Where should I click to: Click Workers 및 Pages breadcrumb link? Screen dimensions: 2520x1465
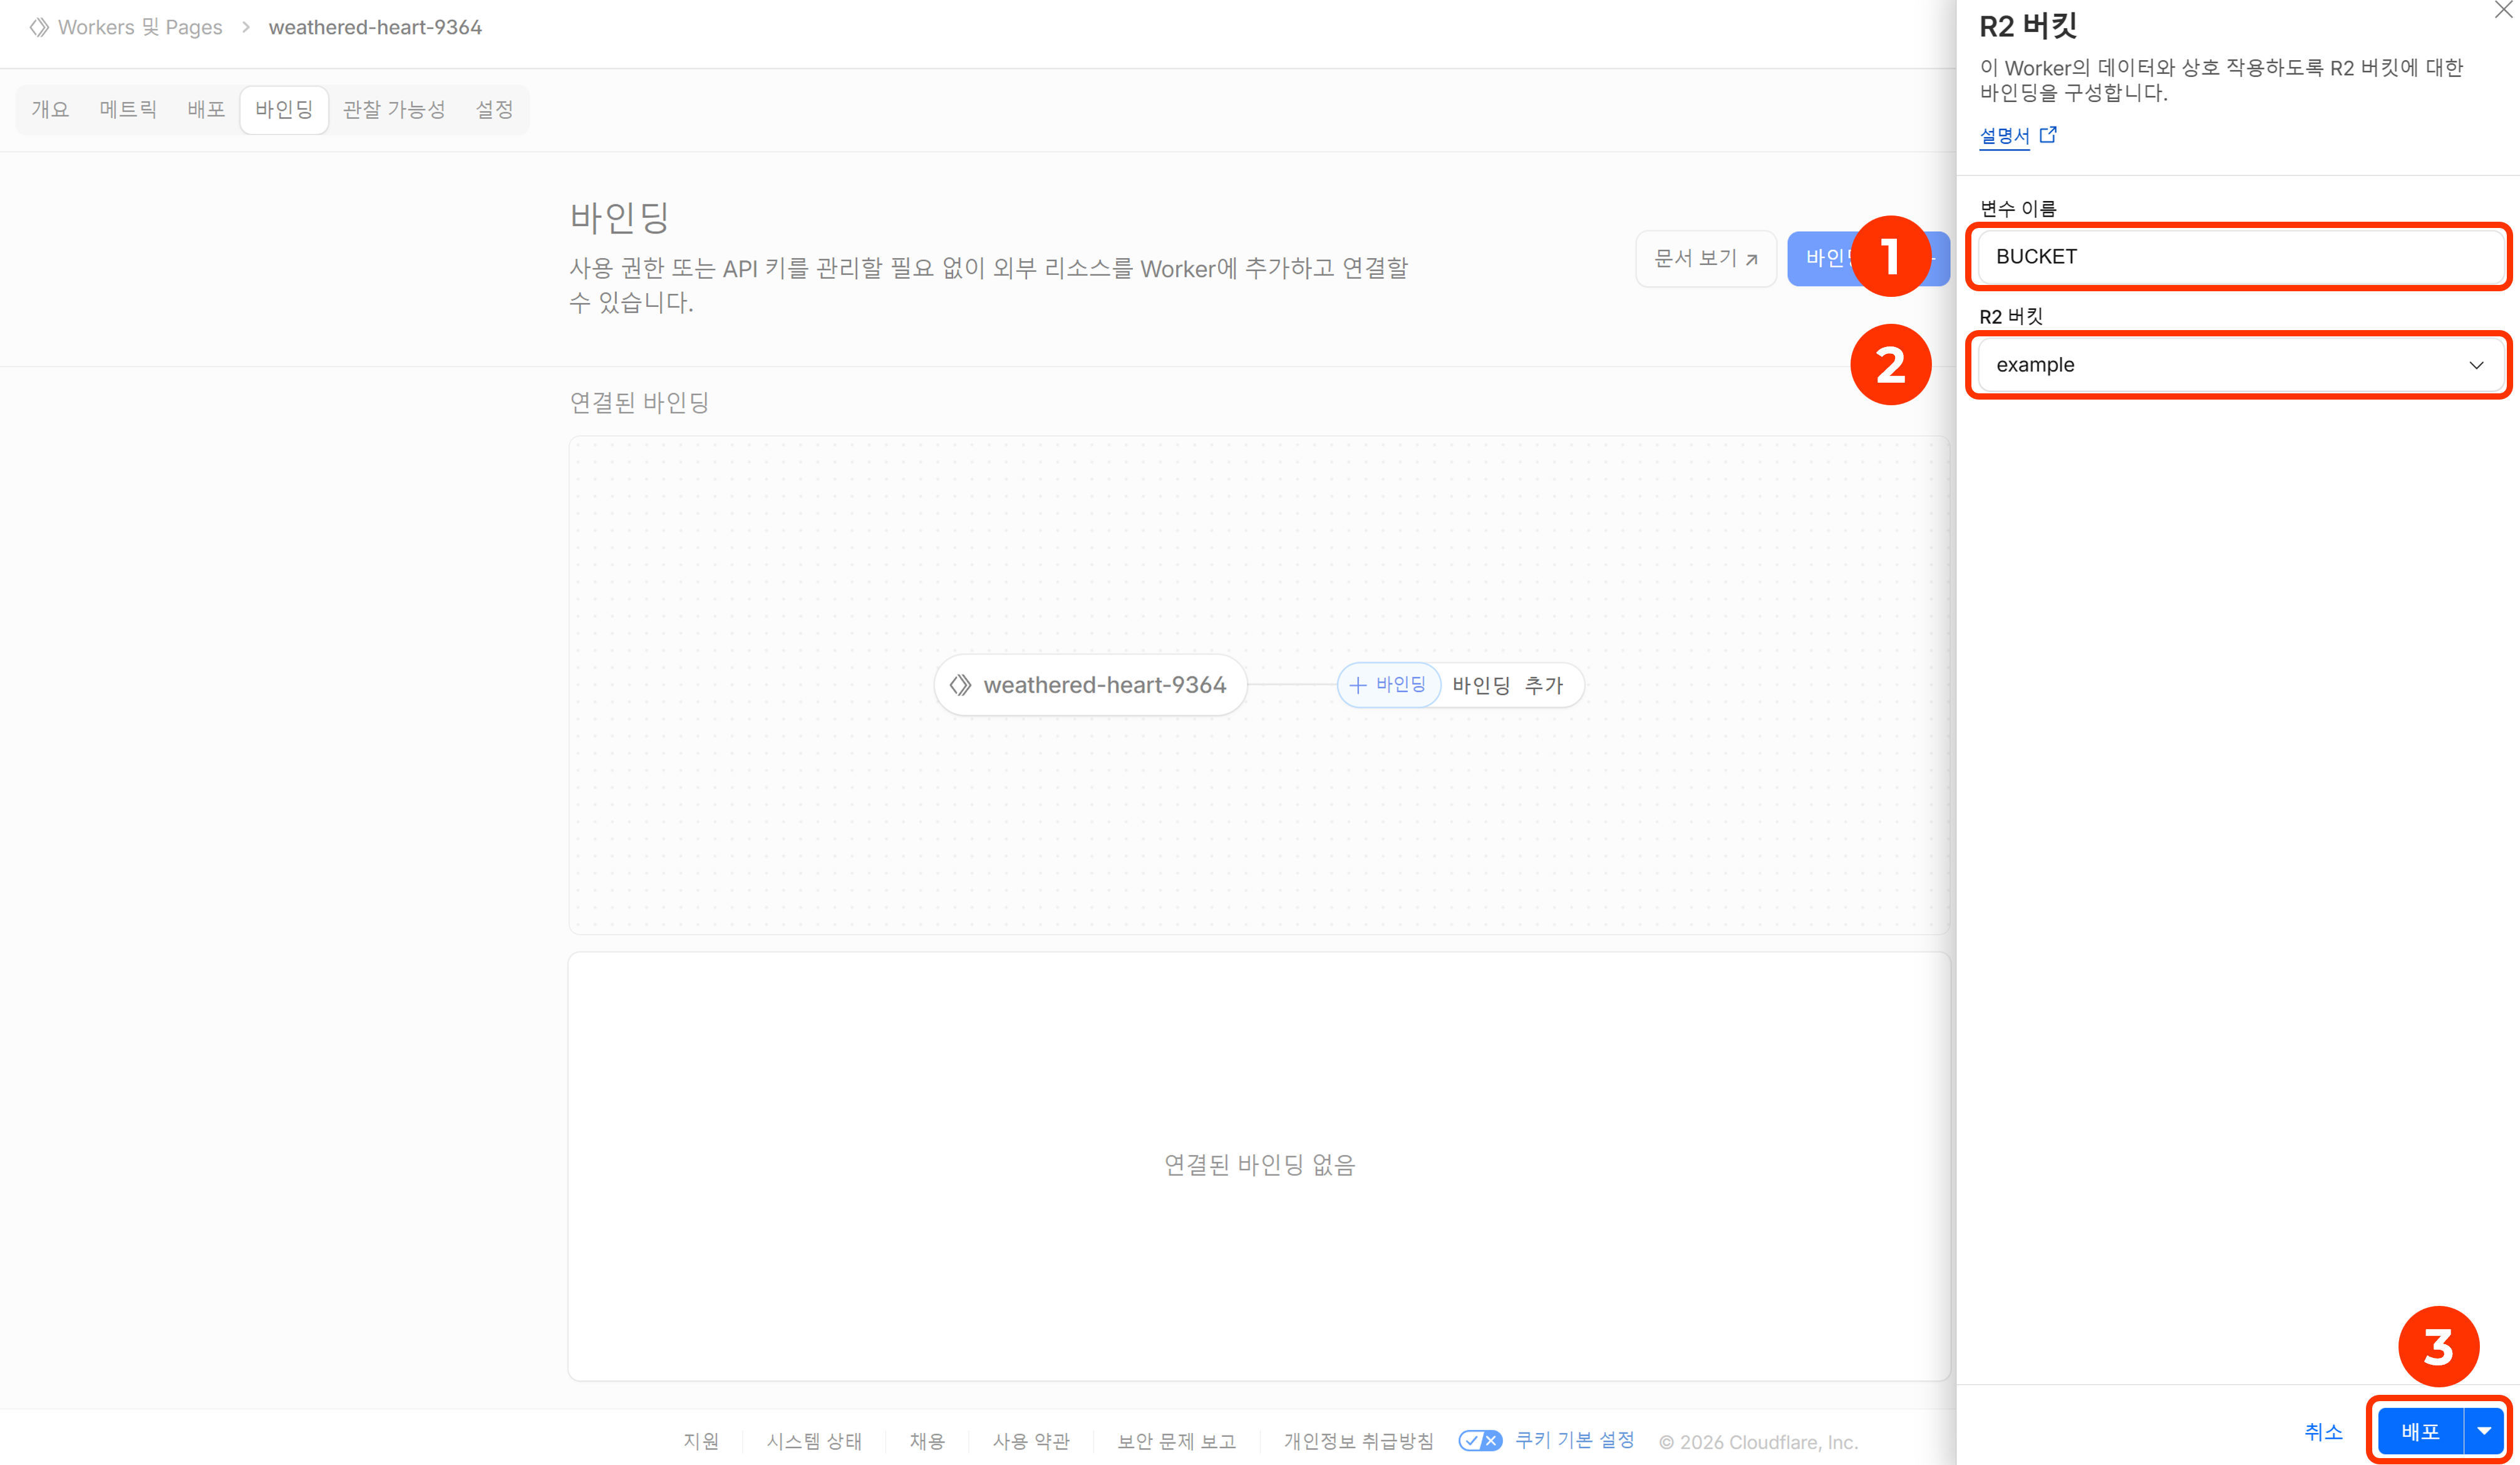140,27
